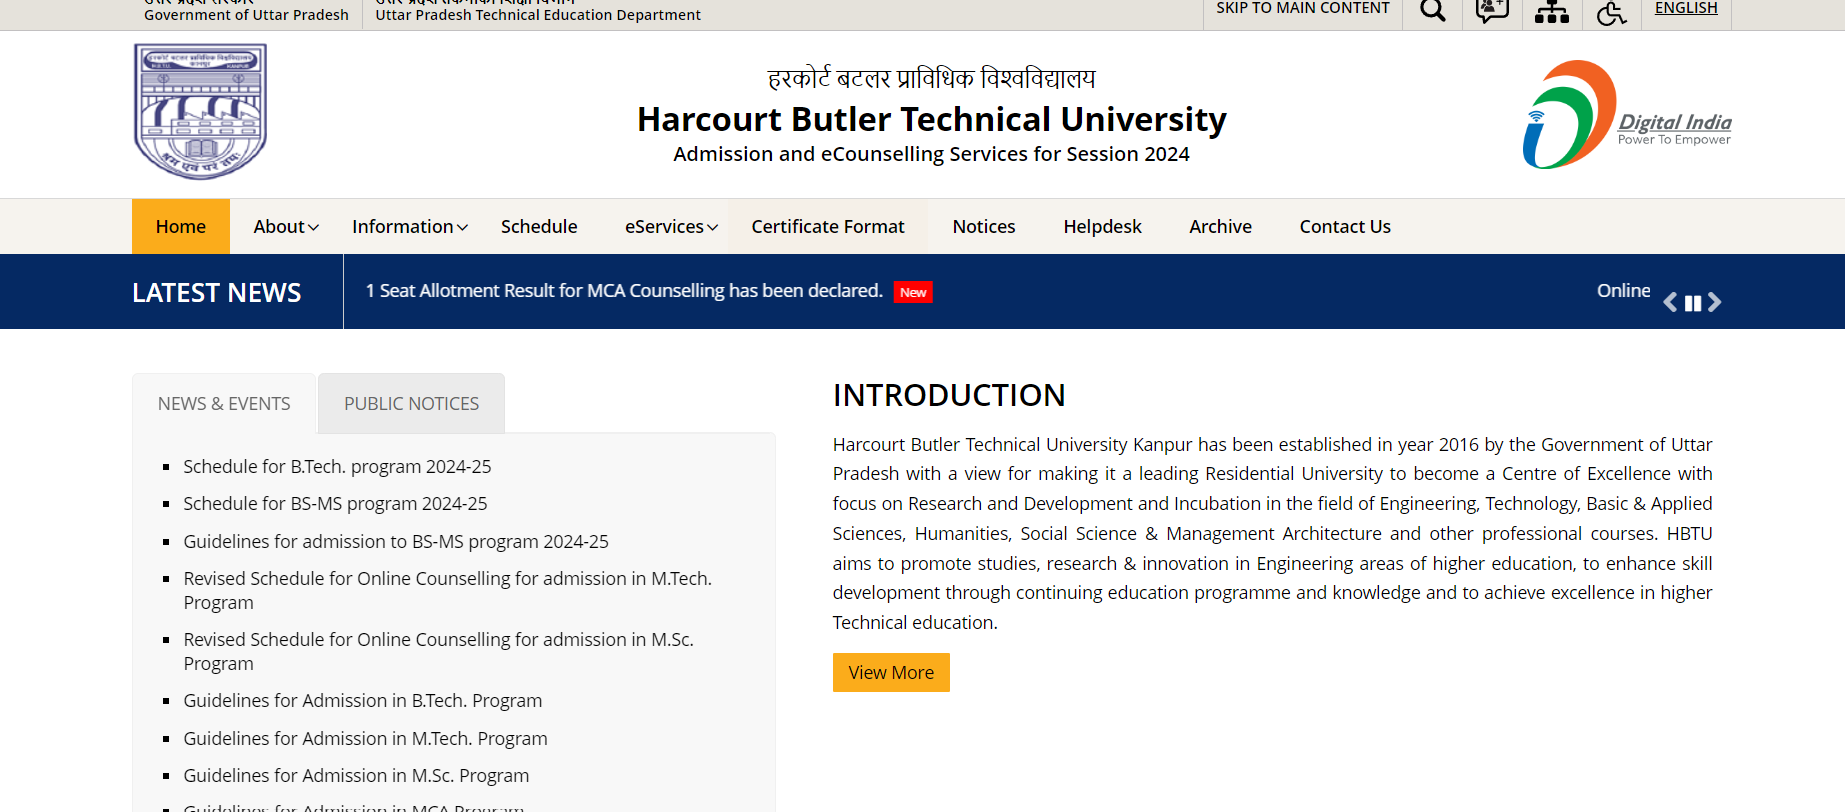Open Revised Schedule for M.Sc. counselling
Viewport: 1845px width, 812px height.
pos(438,651)
